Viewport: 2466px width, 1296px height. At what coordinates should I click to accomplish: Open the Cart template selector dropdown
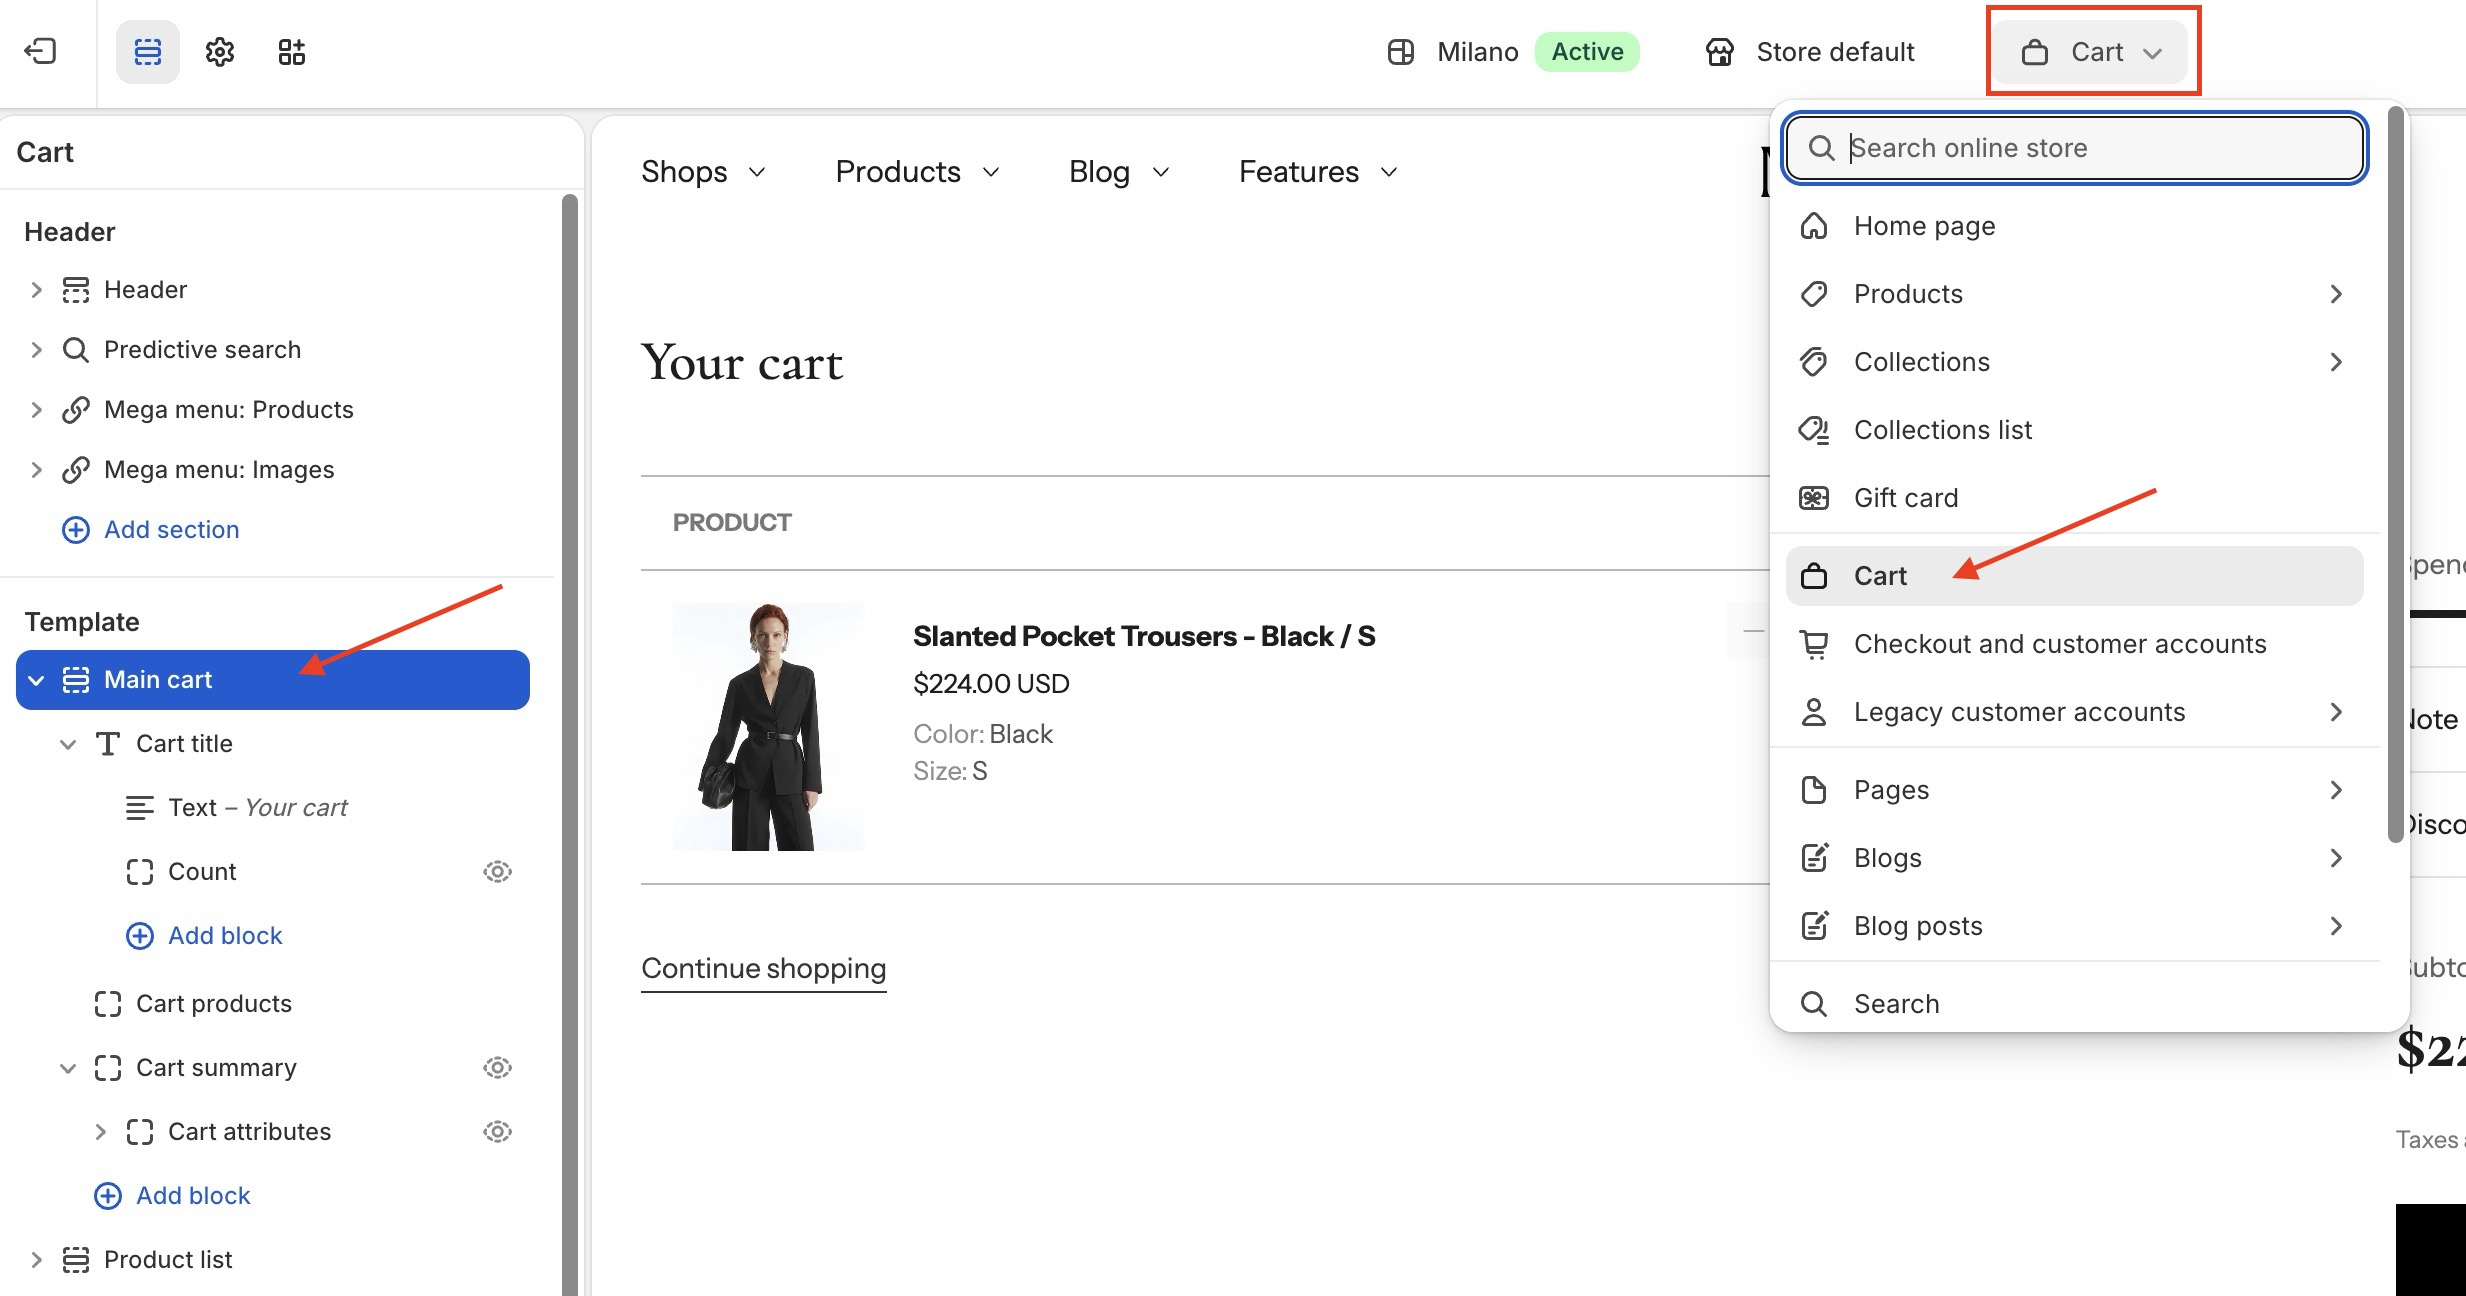click(x=2092, y=52)
